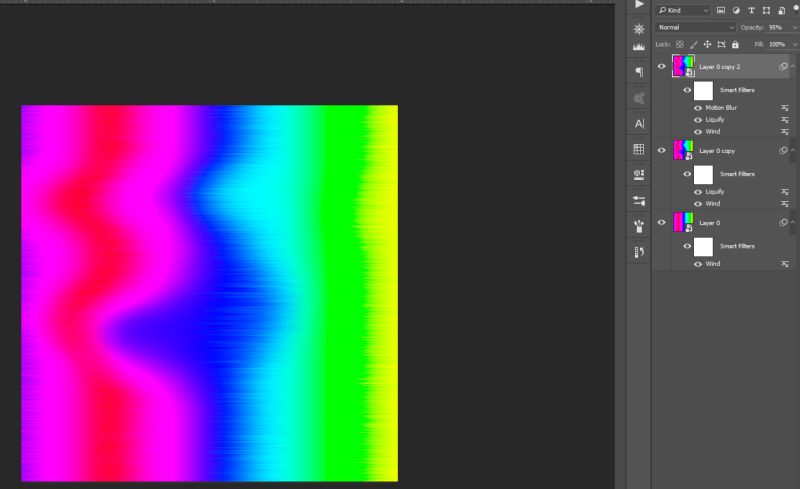Edit Wind blending options on Layer 0 copy

tap(785, 204)
